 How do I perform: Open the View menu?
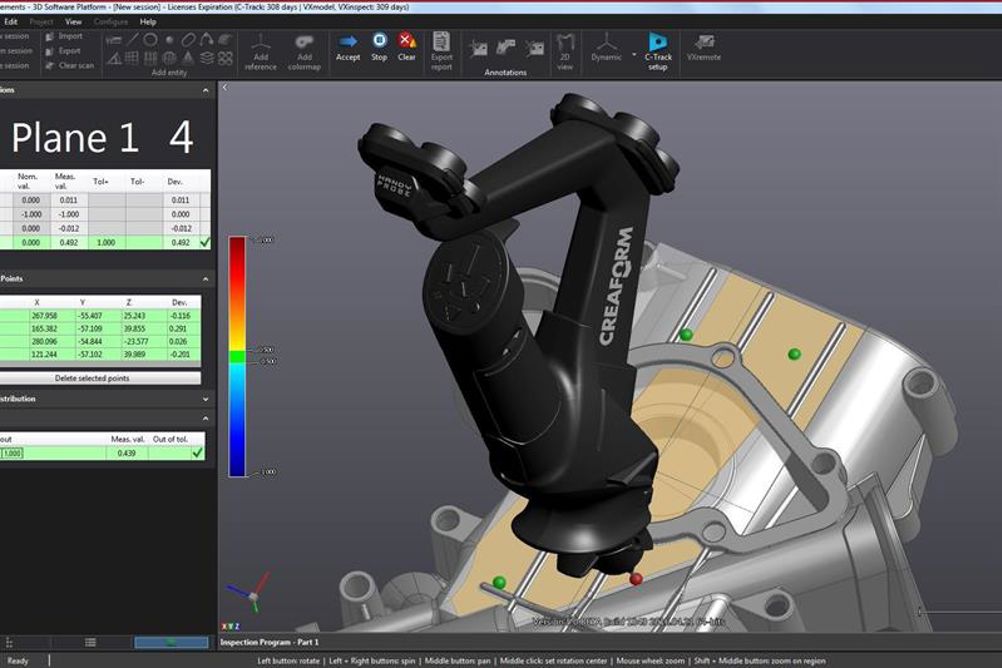[x=73, y=21]
